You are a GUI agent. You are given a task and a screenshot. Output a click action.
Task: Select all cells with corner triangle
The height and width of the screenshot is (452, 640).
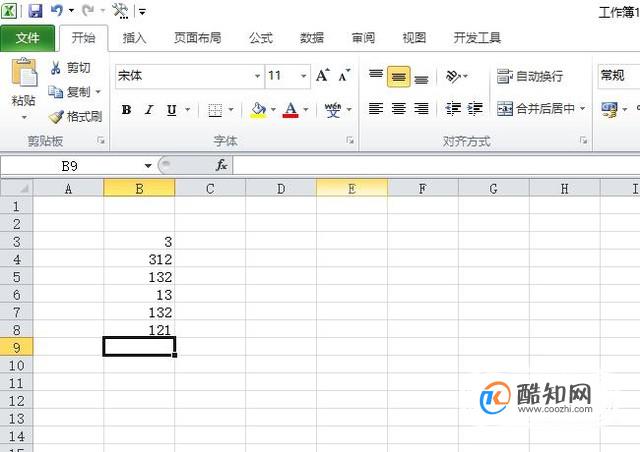(16, 188)
